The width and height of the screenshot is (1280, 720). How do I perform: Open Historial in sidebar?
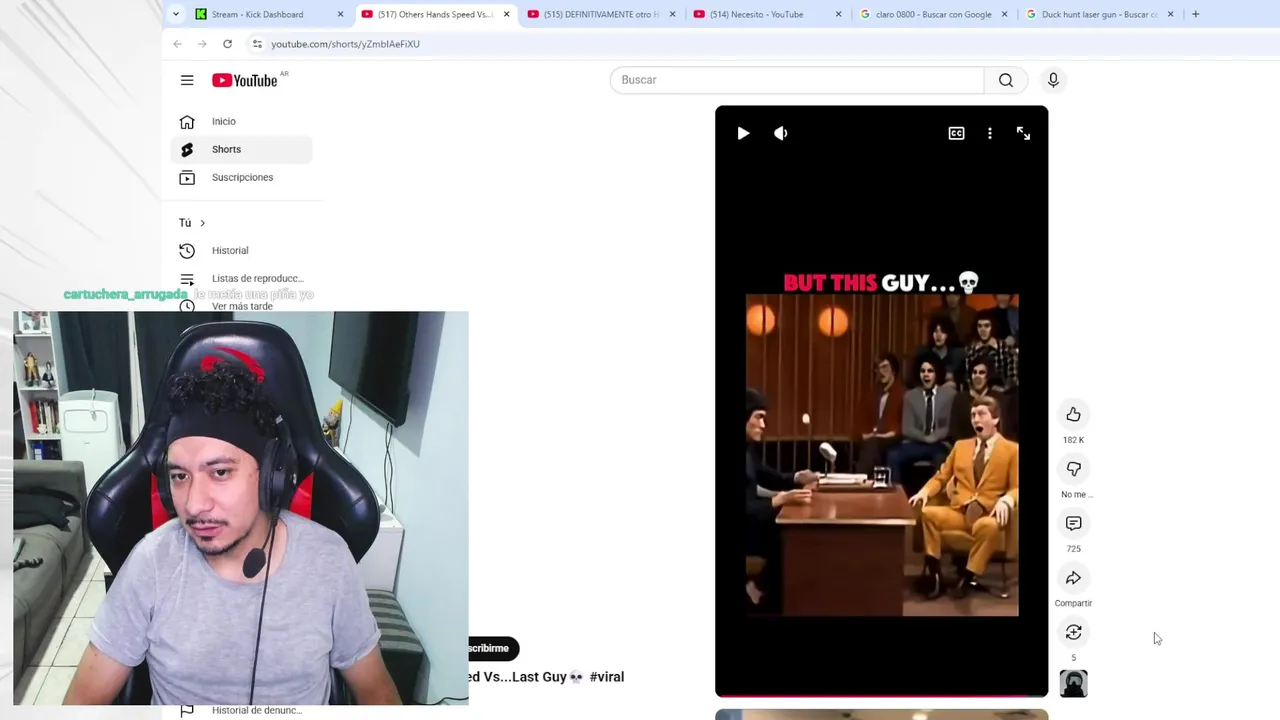(x=242, y=250)
